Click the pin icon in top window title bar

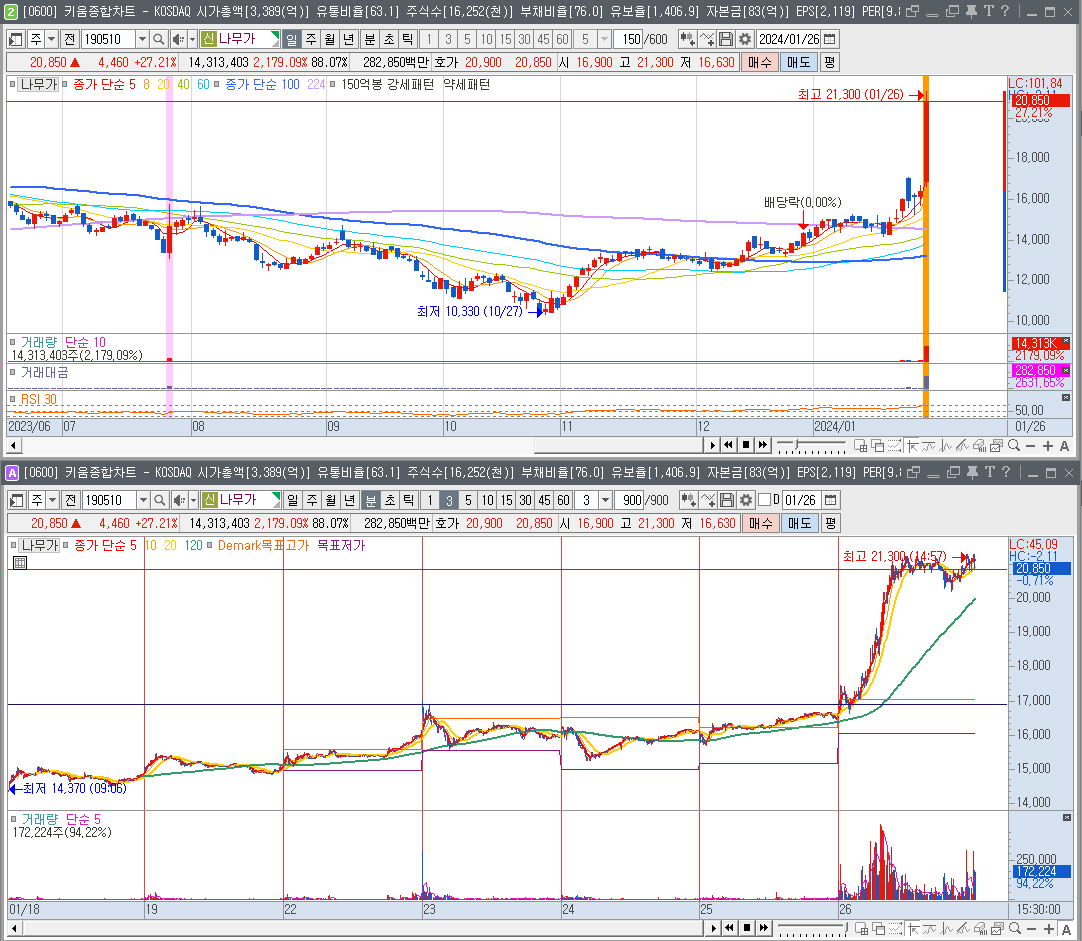click(971, 11)
